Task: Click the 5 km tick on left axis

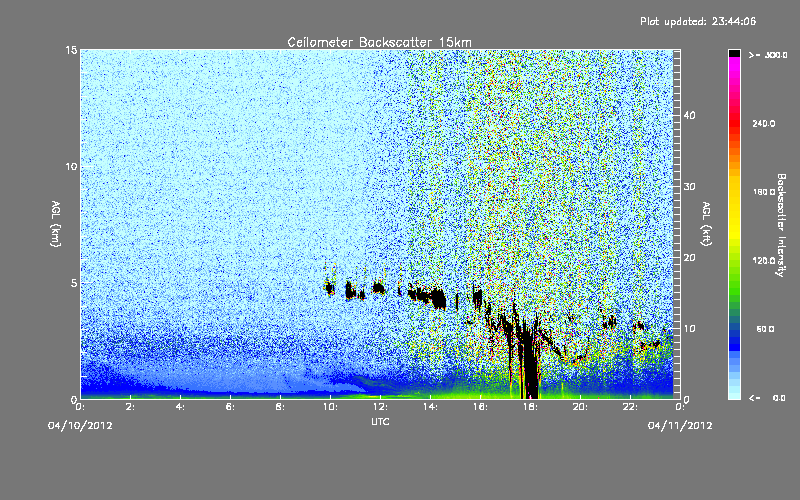Action: point(74,283)
